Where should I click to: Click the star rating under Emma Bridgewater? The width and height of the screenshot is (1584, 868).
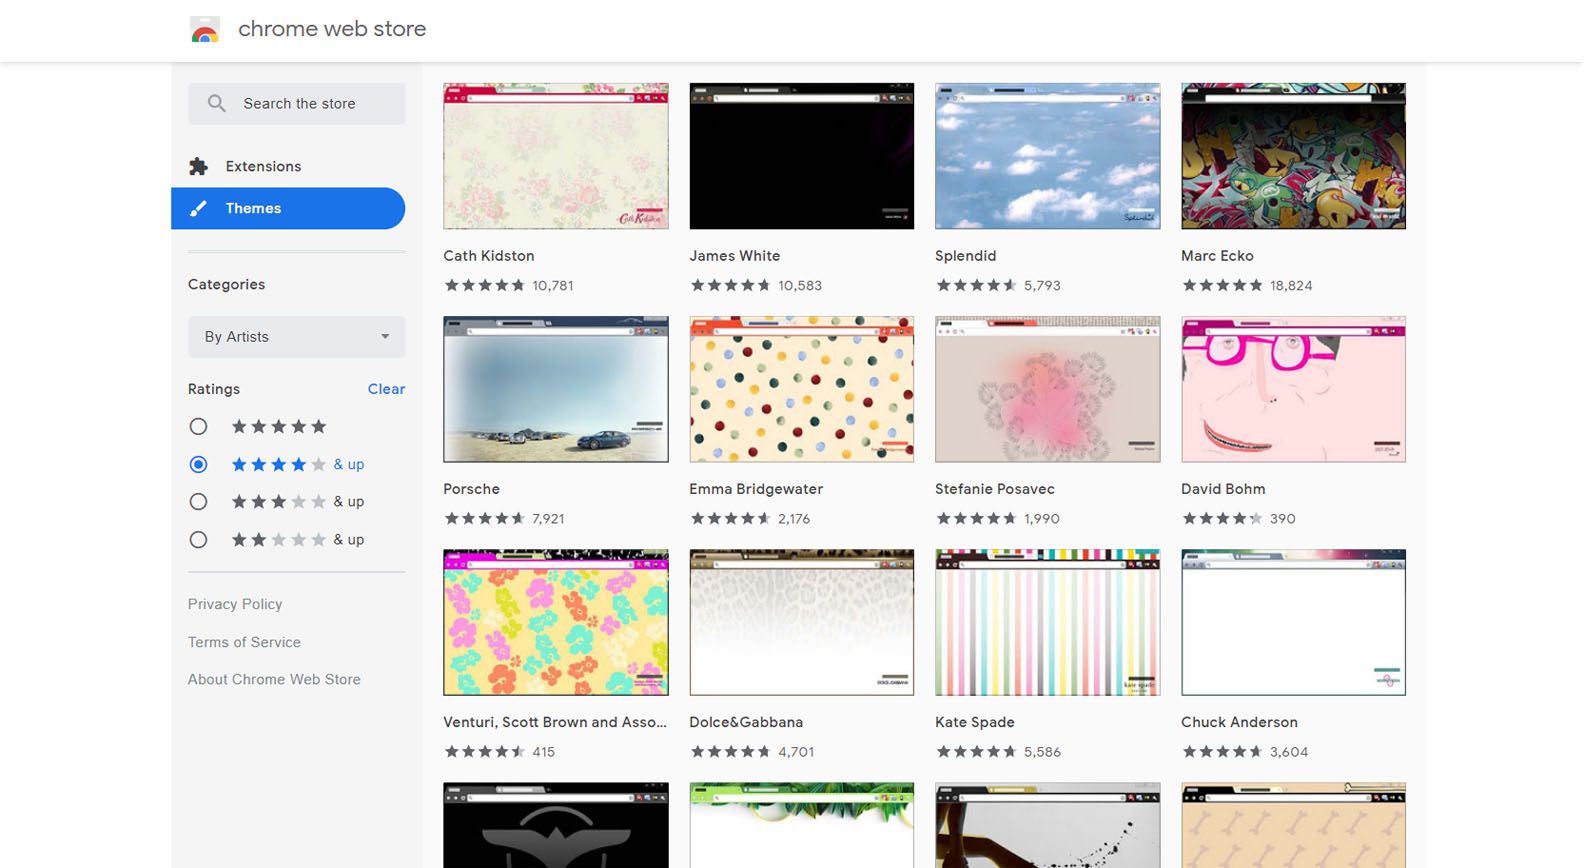coord(730,518)
